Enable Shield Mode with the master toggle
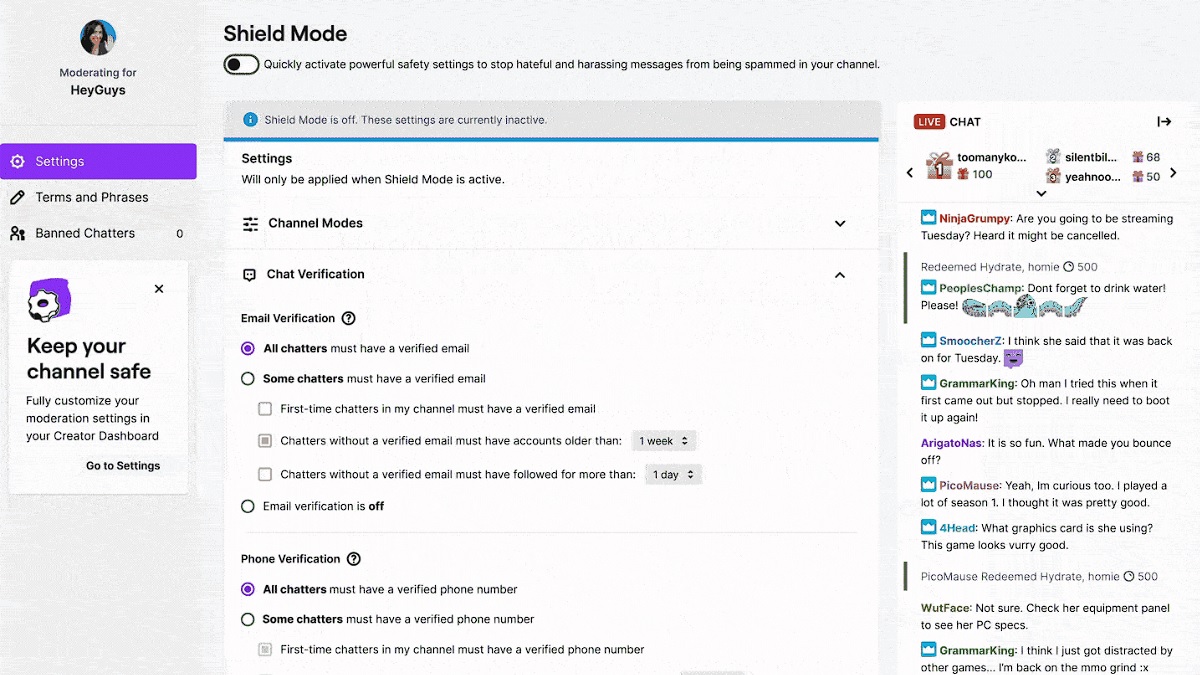 240,64
